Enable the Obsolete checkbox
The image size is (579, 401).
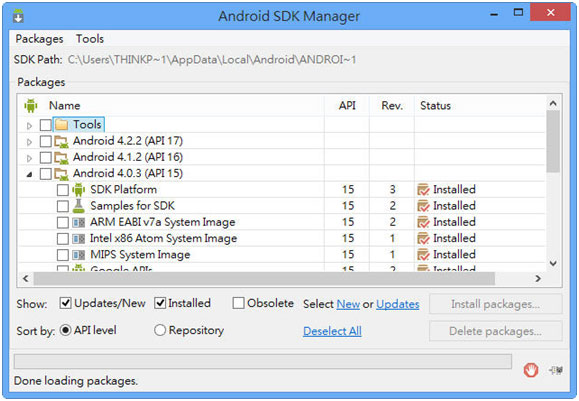pyautogui.click(x=238, y=304)
